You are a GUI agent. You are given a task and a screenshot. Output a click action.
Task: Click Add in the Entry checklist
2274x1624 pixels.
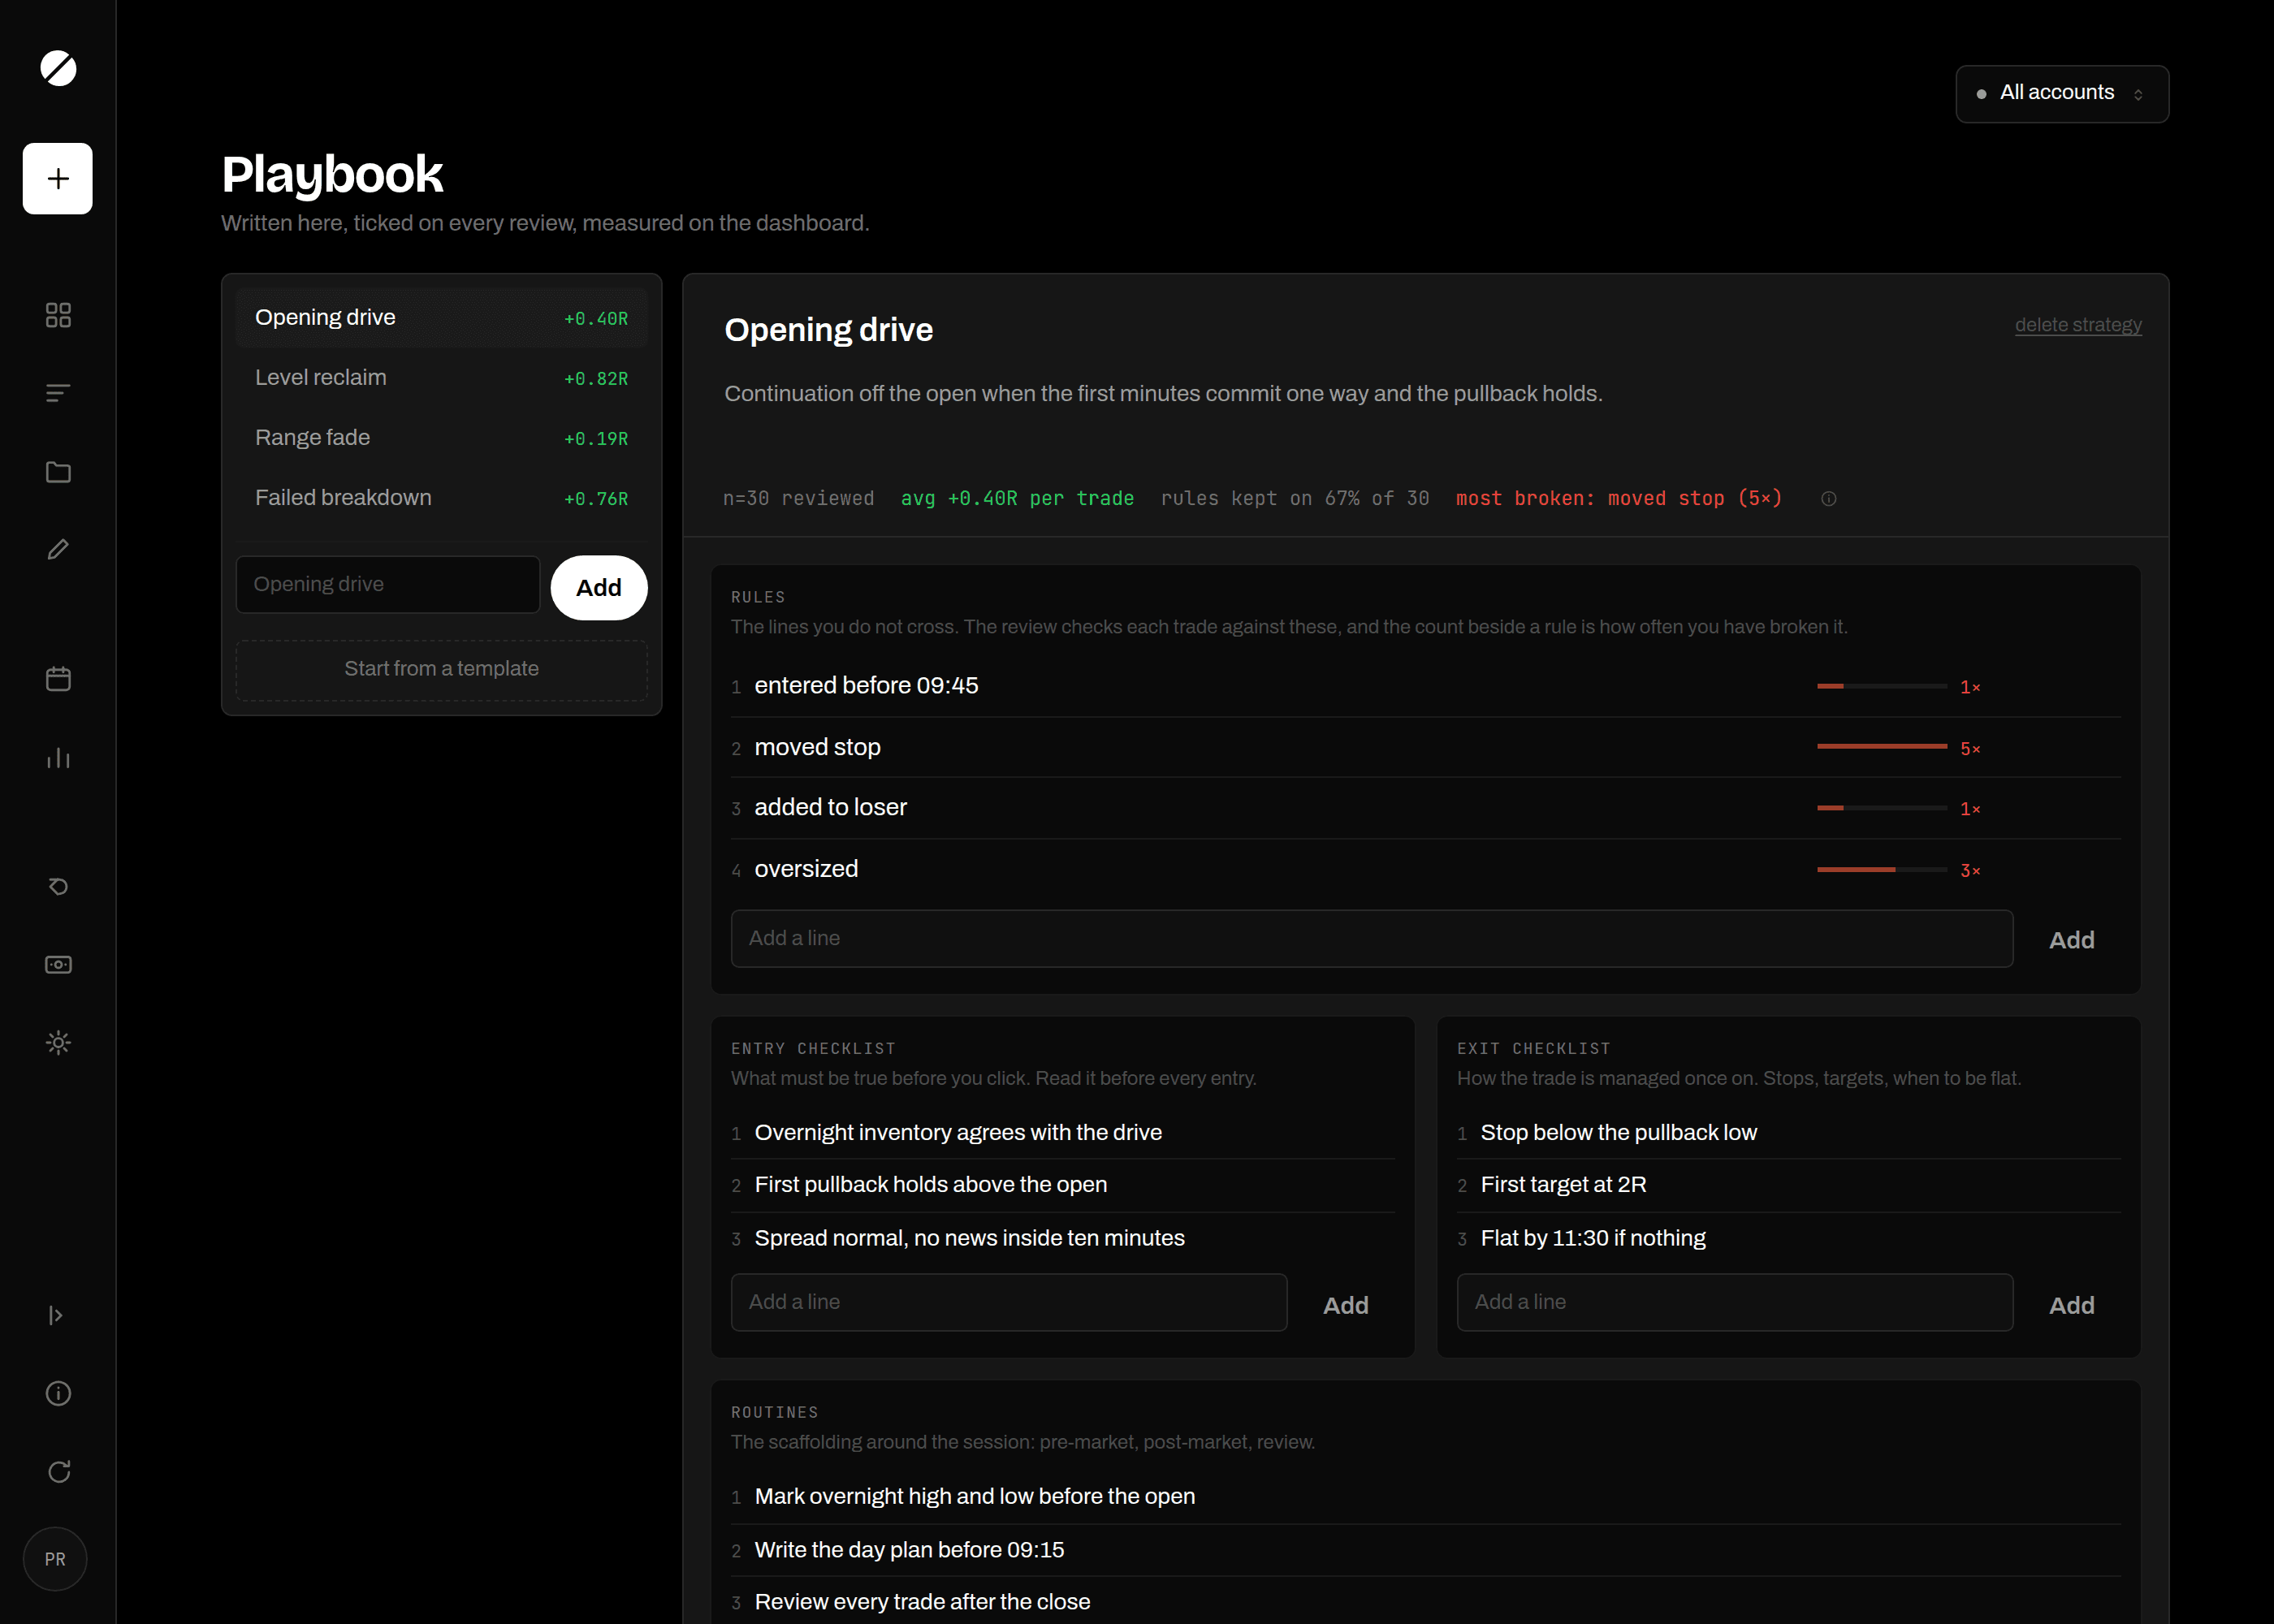tap(1345, 1305)
